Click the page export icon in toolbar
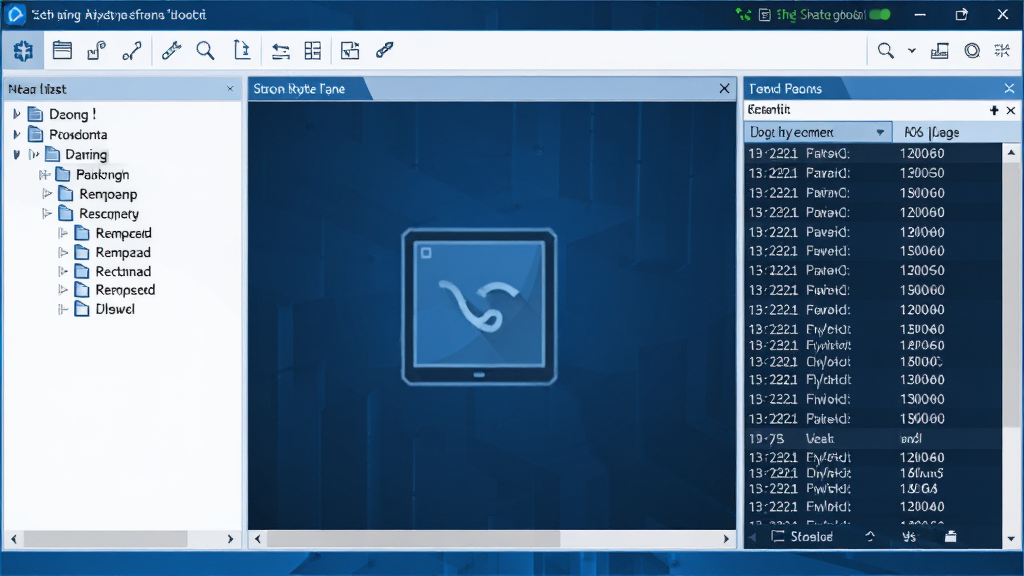This screenshot has width=1024, height=576. tap(242, 50)
